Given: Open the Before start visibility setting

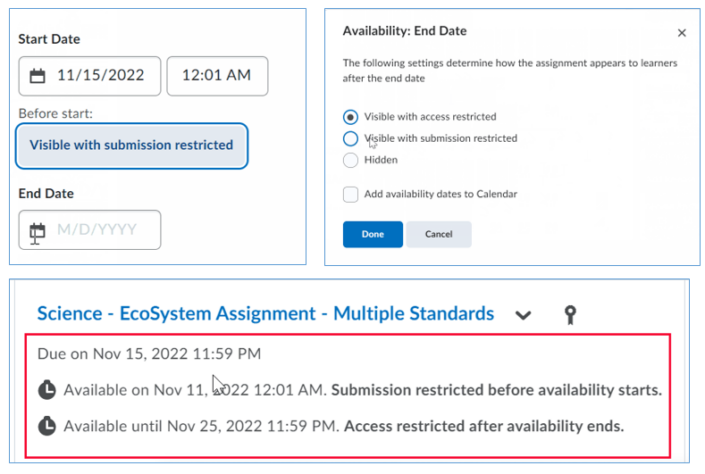Looking at the screenshot, I should pos(131,146).
